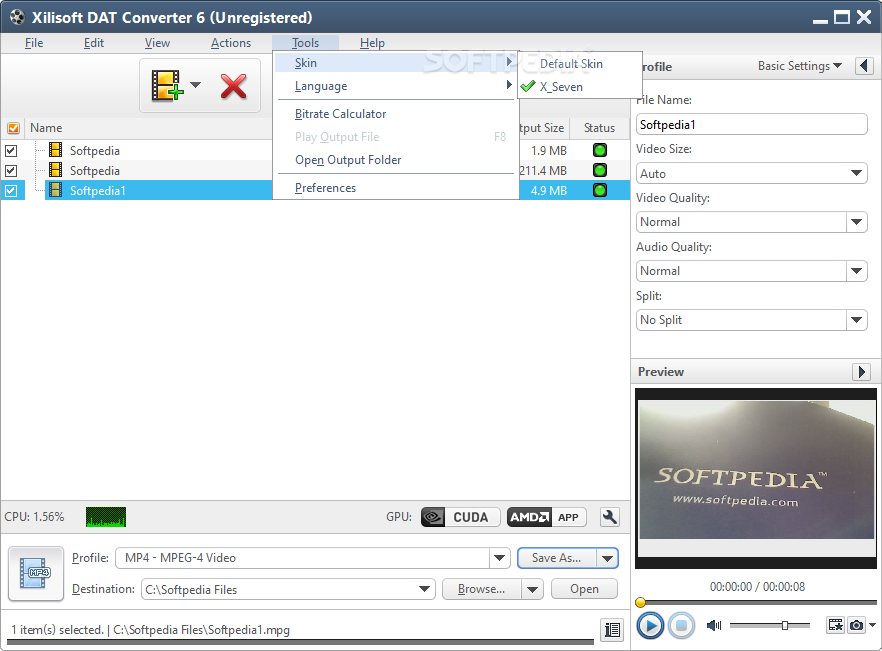Open the Edit menu
The width and height of the screenshot is (882, 651).
click(94, 43)
